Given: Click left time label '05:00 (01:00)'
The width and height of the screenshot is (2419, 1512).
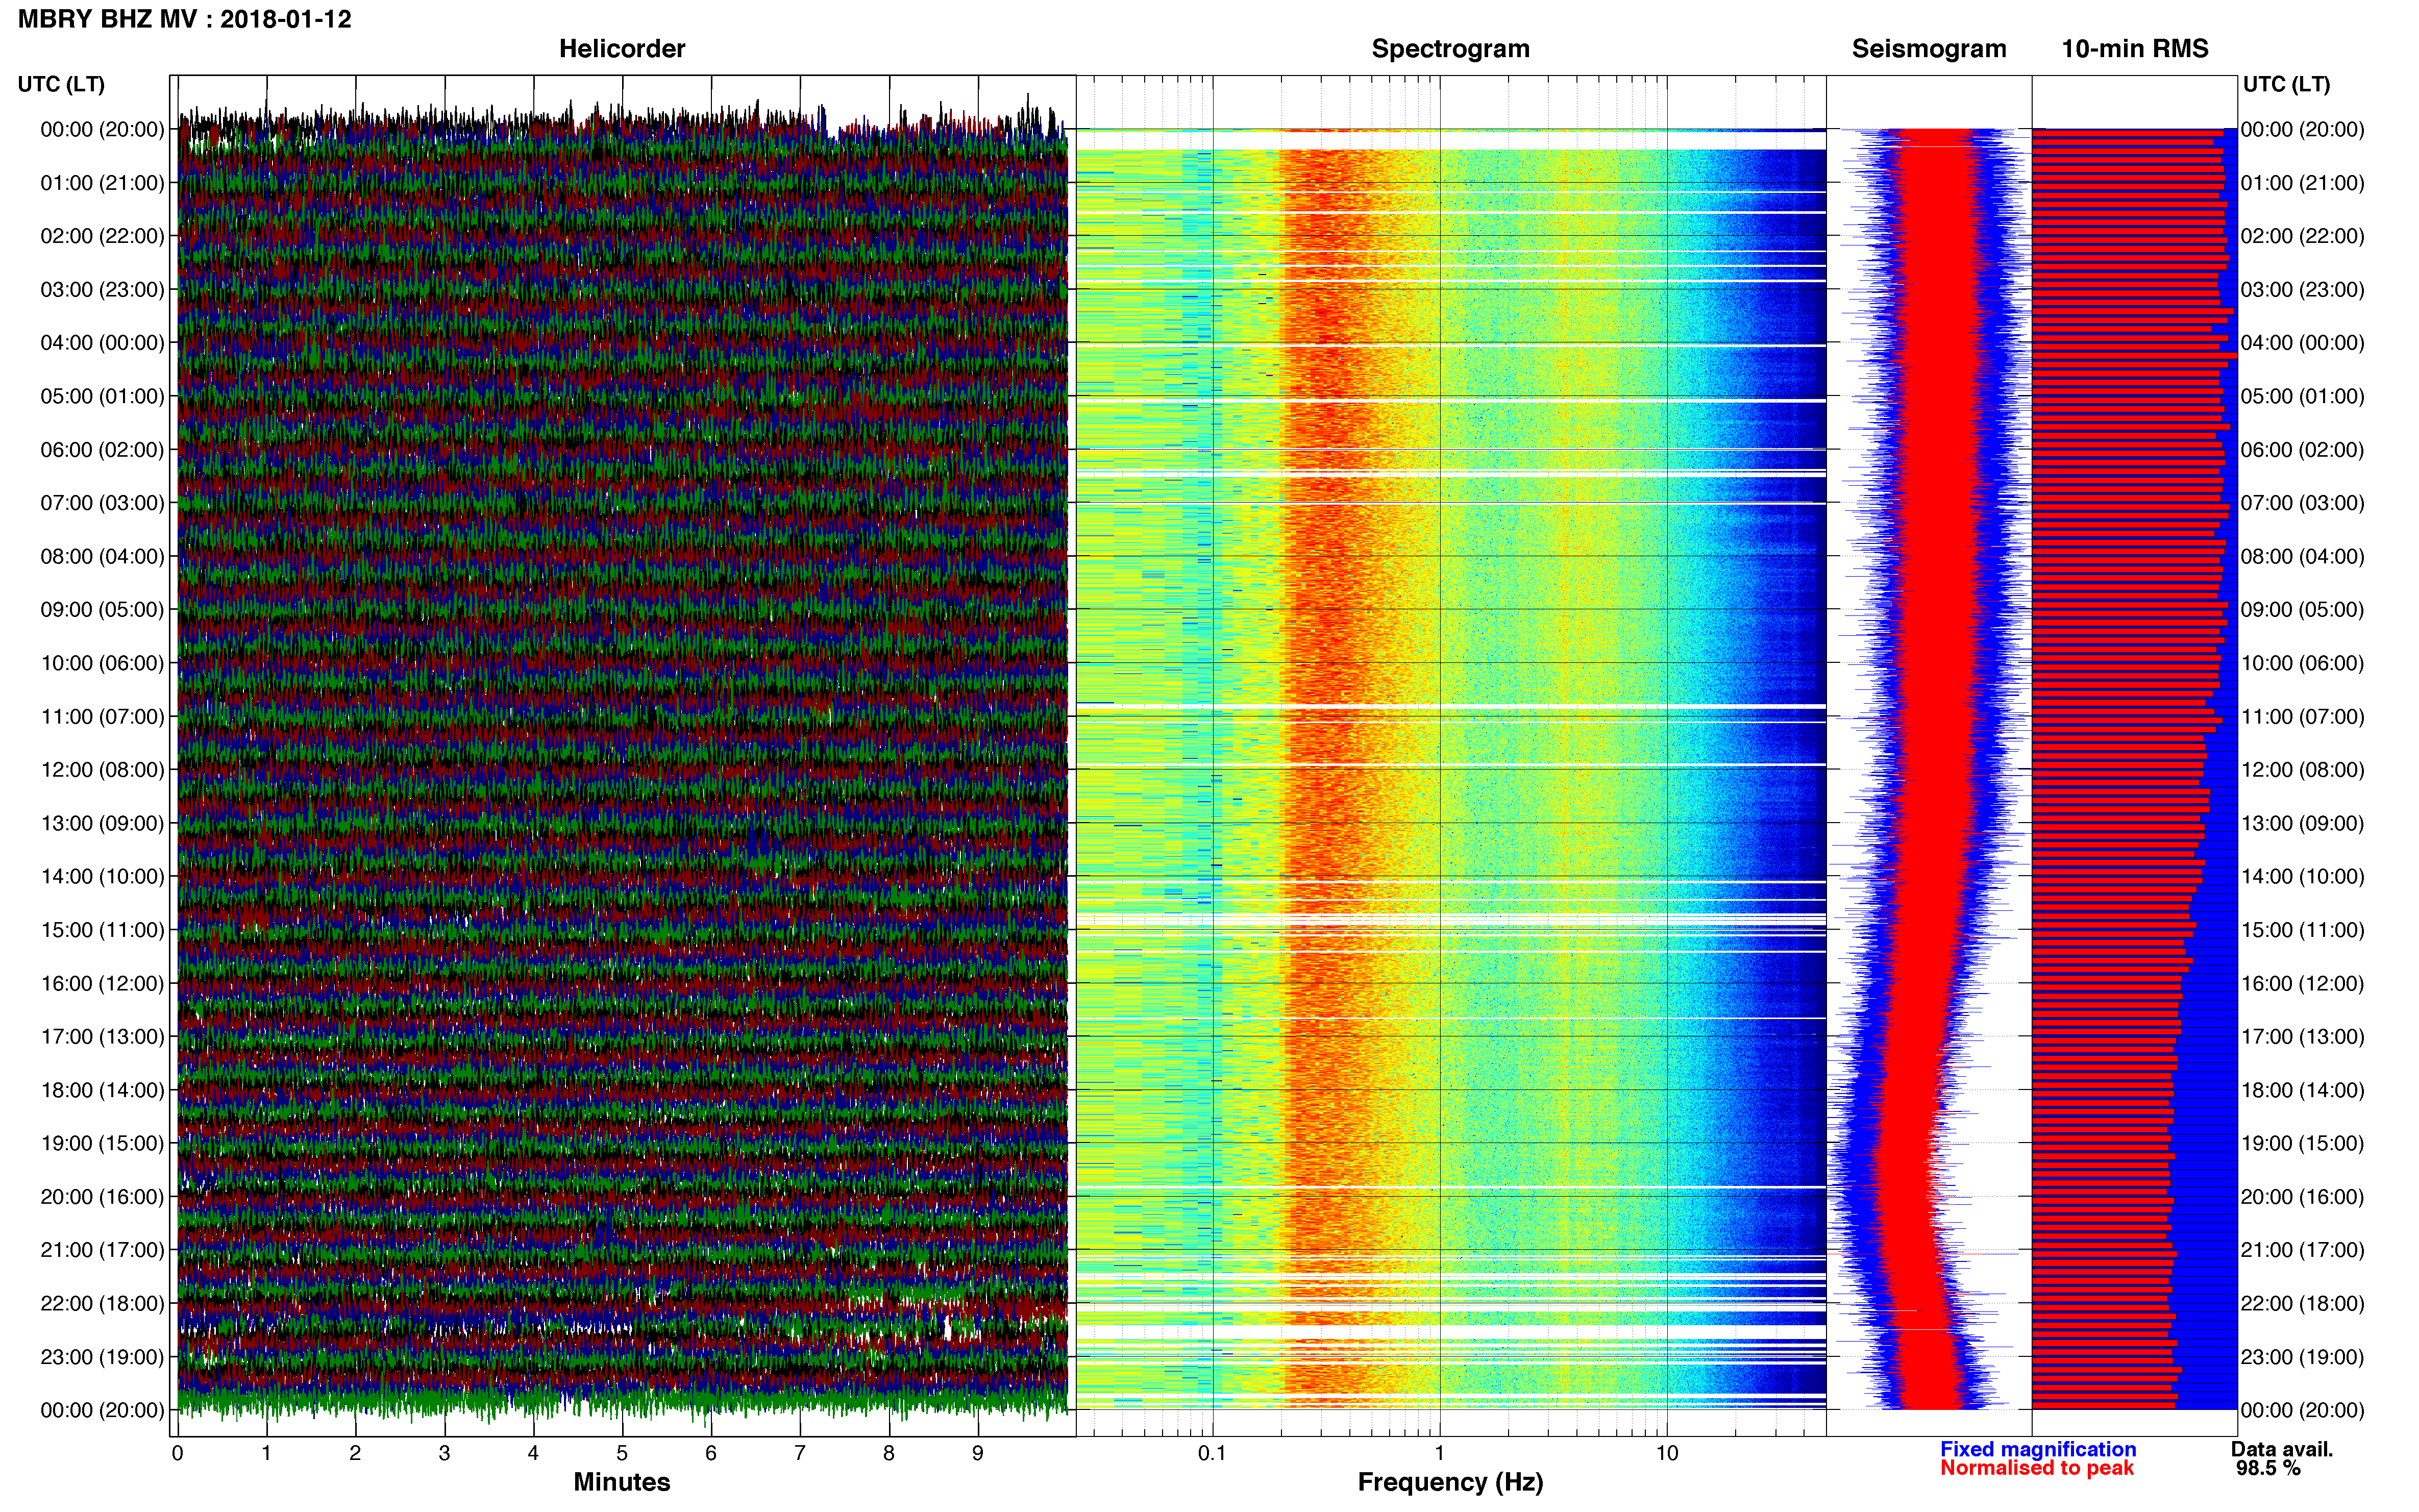Looking at the screenshot, I should [x=103, y=396].
